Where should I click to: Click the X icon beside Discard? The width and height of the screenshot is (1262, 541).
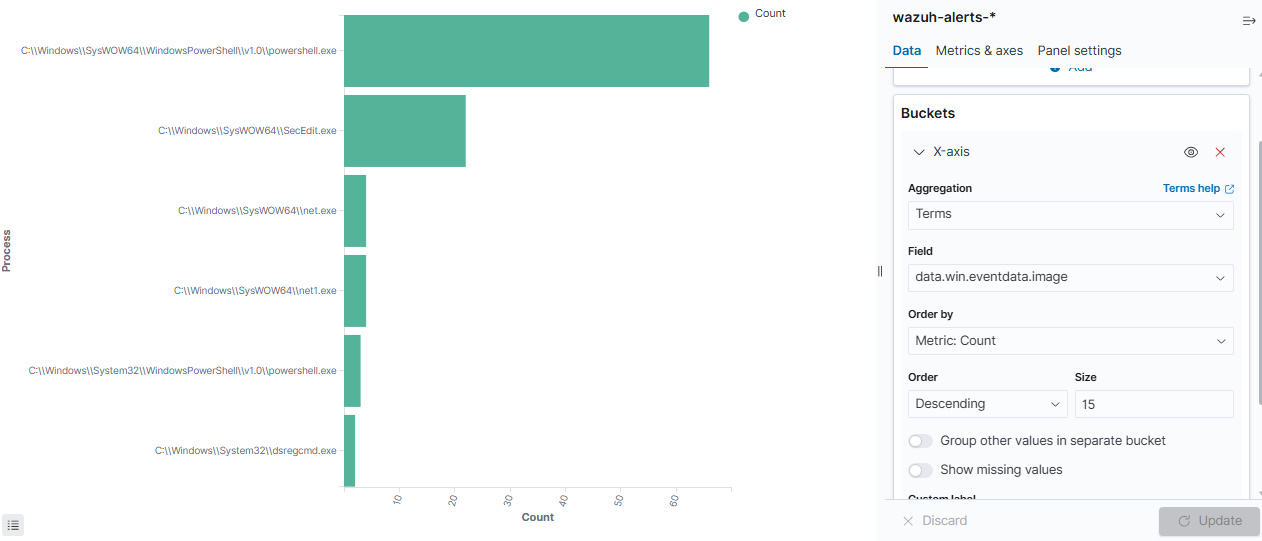(908, 521)
